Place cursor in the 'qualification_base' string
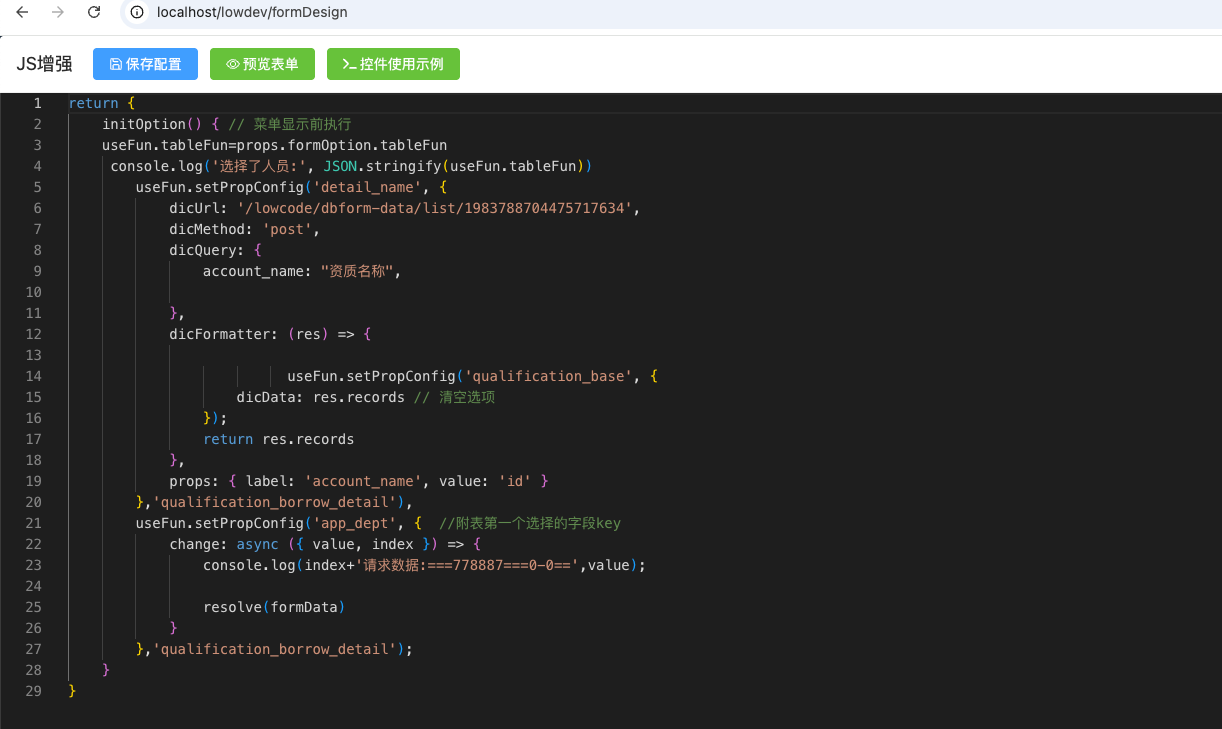The width and height of the screenshot is (1222, 729). click(552, 376)
